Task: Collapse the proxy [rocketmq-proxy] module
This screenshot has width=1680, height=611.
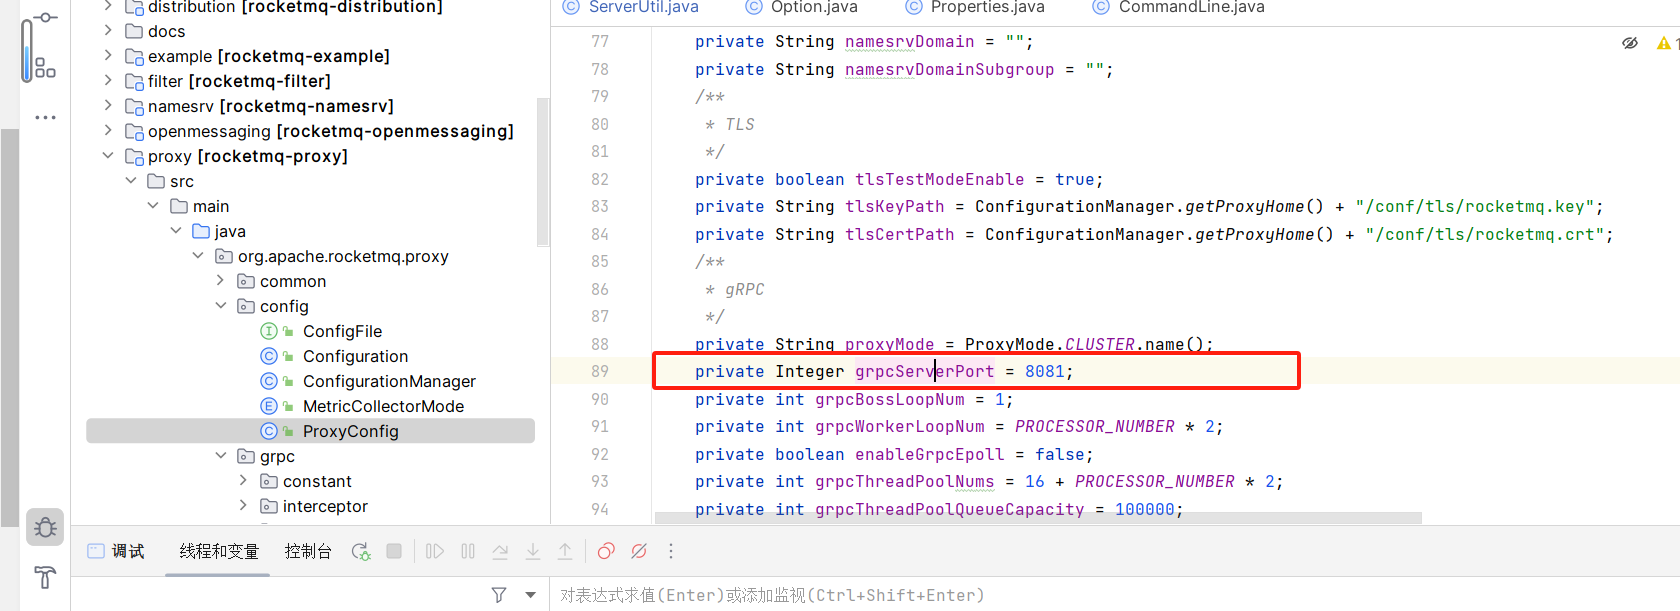Action: (x=108, y=156)
